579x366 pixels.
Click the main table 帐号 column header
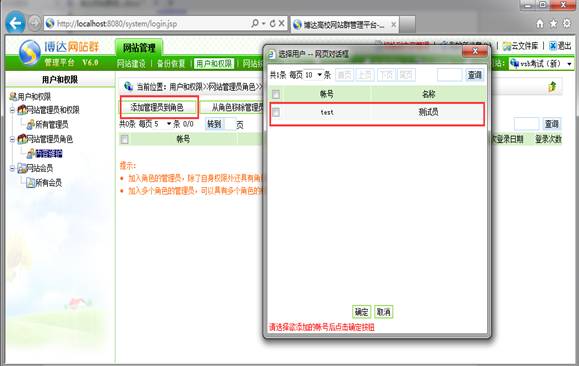pos(183,139)
